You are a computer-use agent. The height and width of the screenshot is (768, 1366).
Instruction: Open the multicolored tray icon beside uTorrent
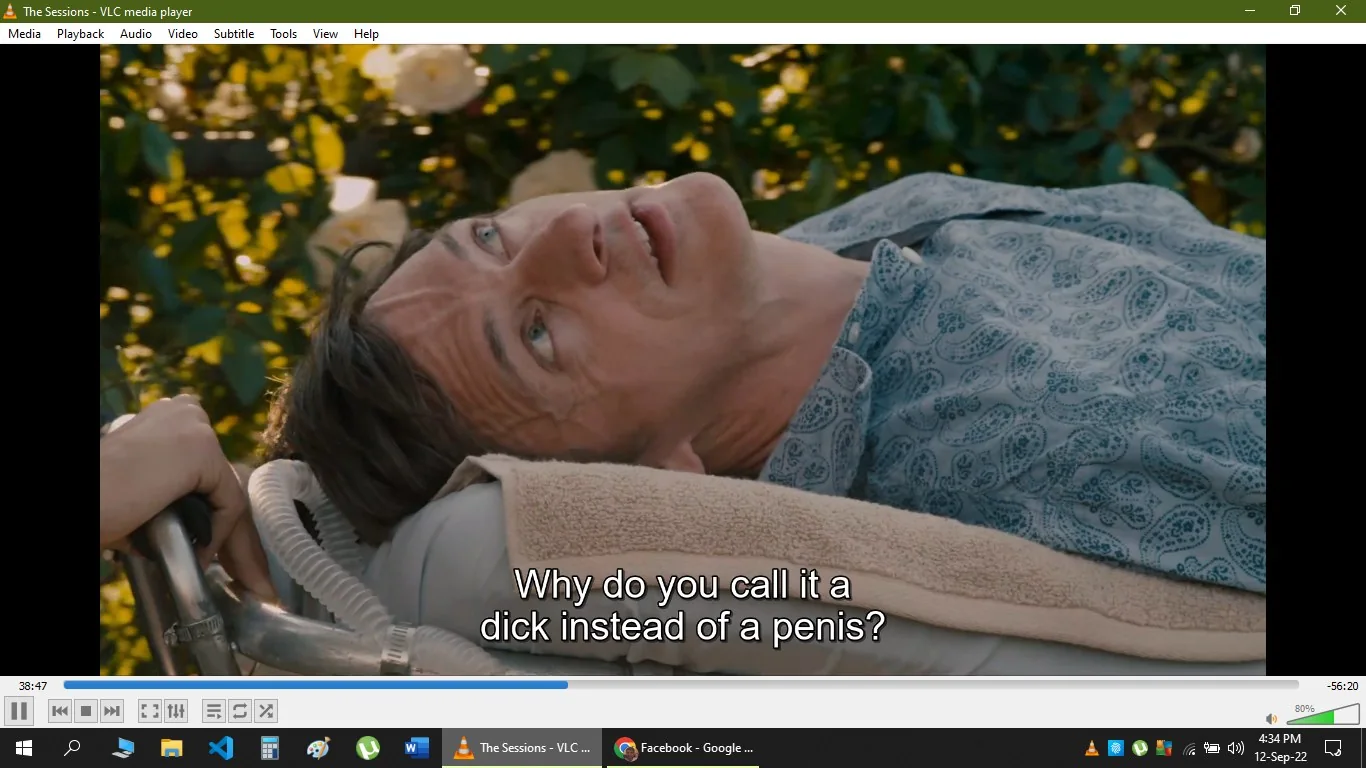tap(1164, 748)
